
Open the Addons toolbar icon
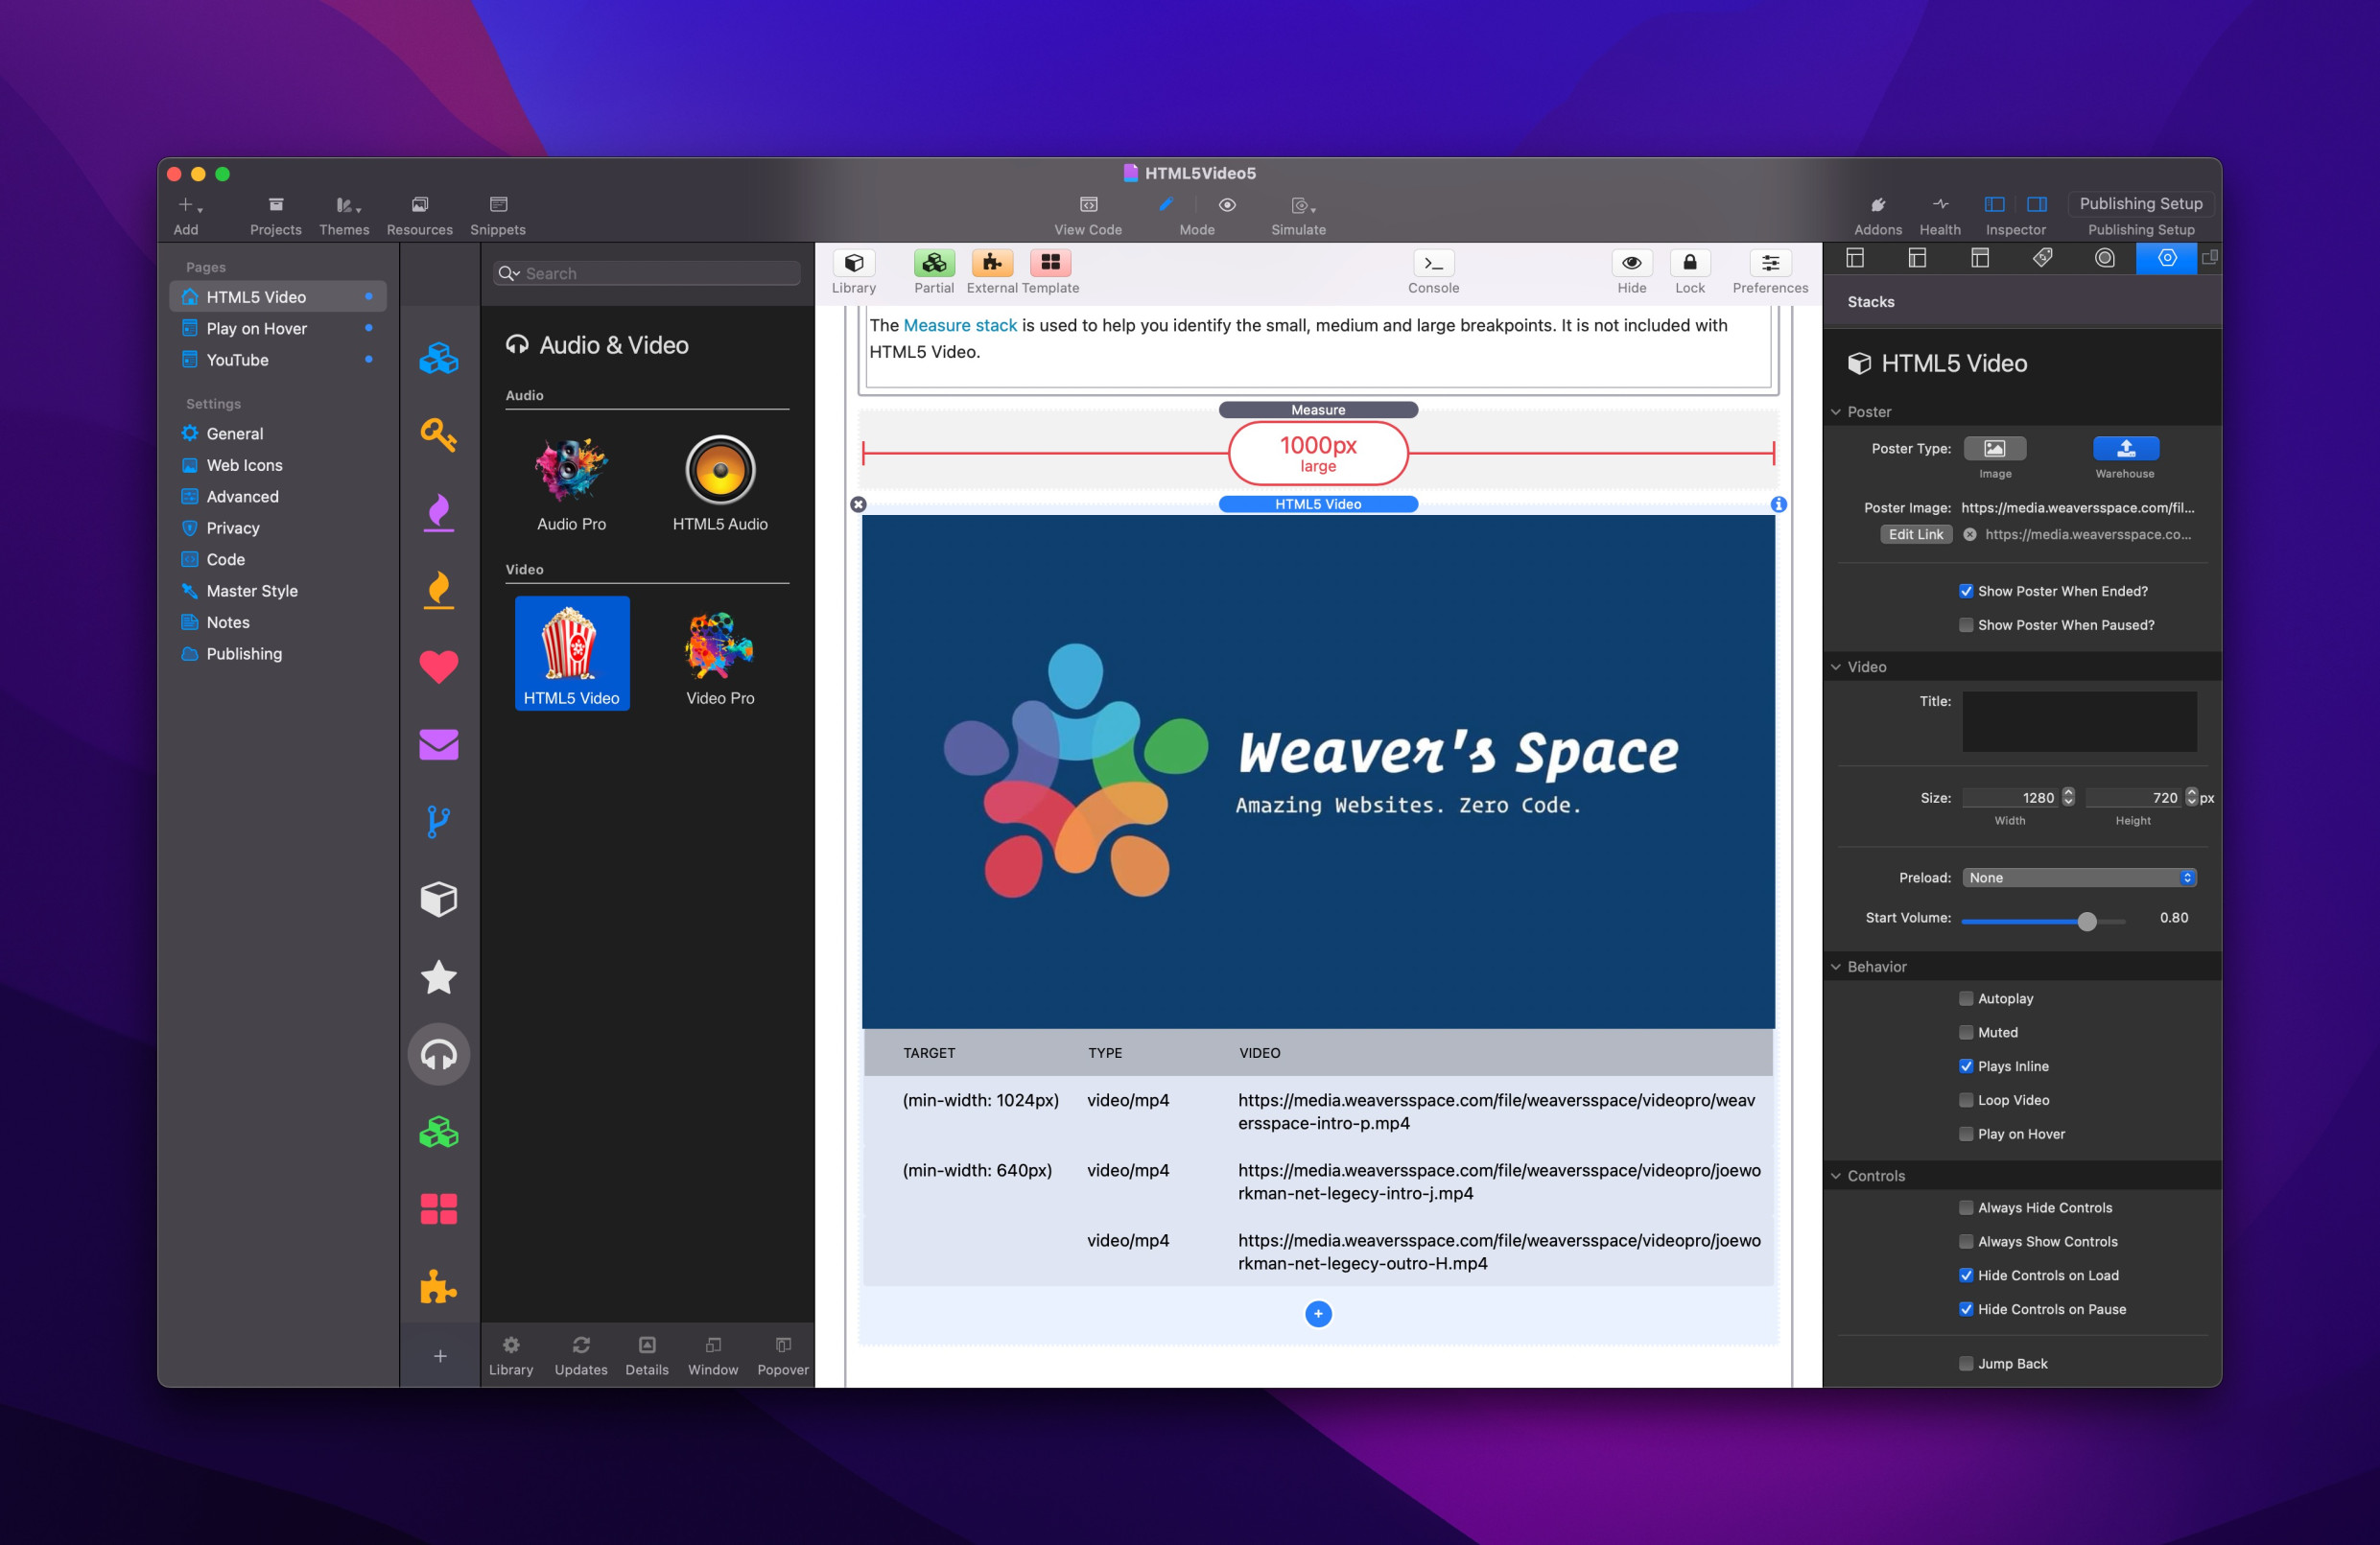click(1878, 205)
